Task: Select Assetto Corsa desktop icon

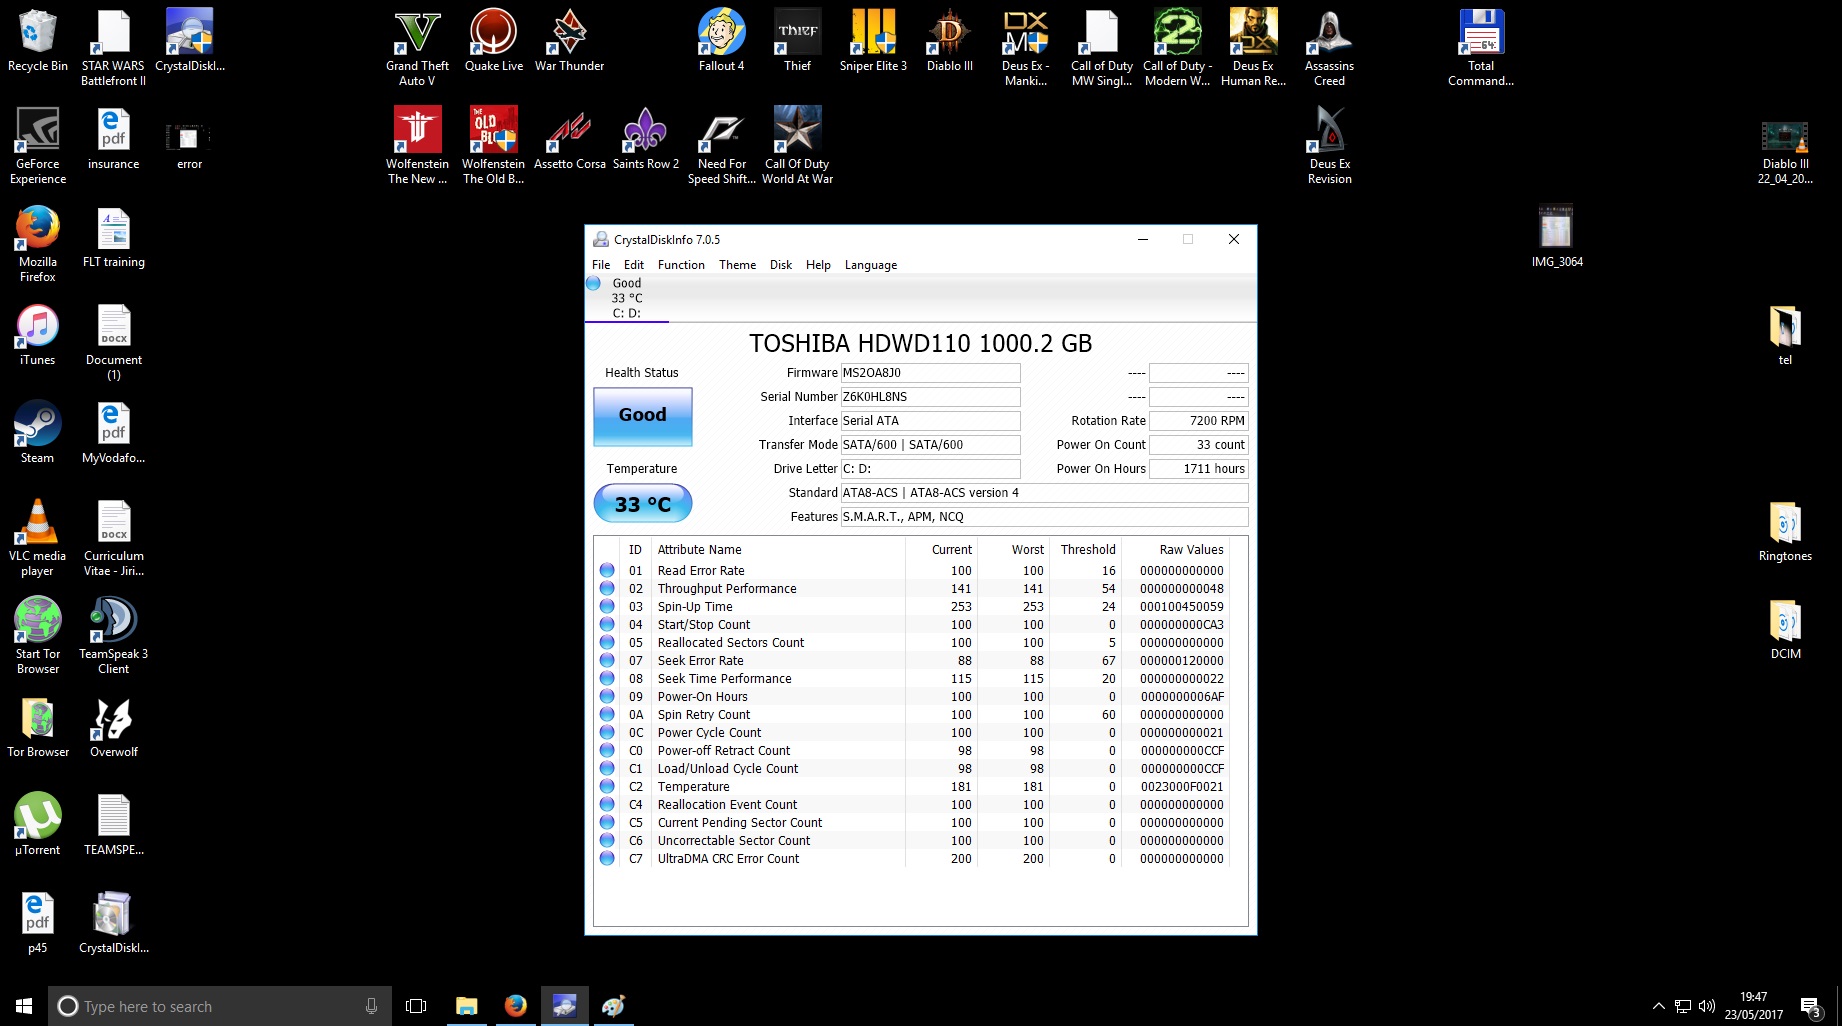Action: 570,139
